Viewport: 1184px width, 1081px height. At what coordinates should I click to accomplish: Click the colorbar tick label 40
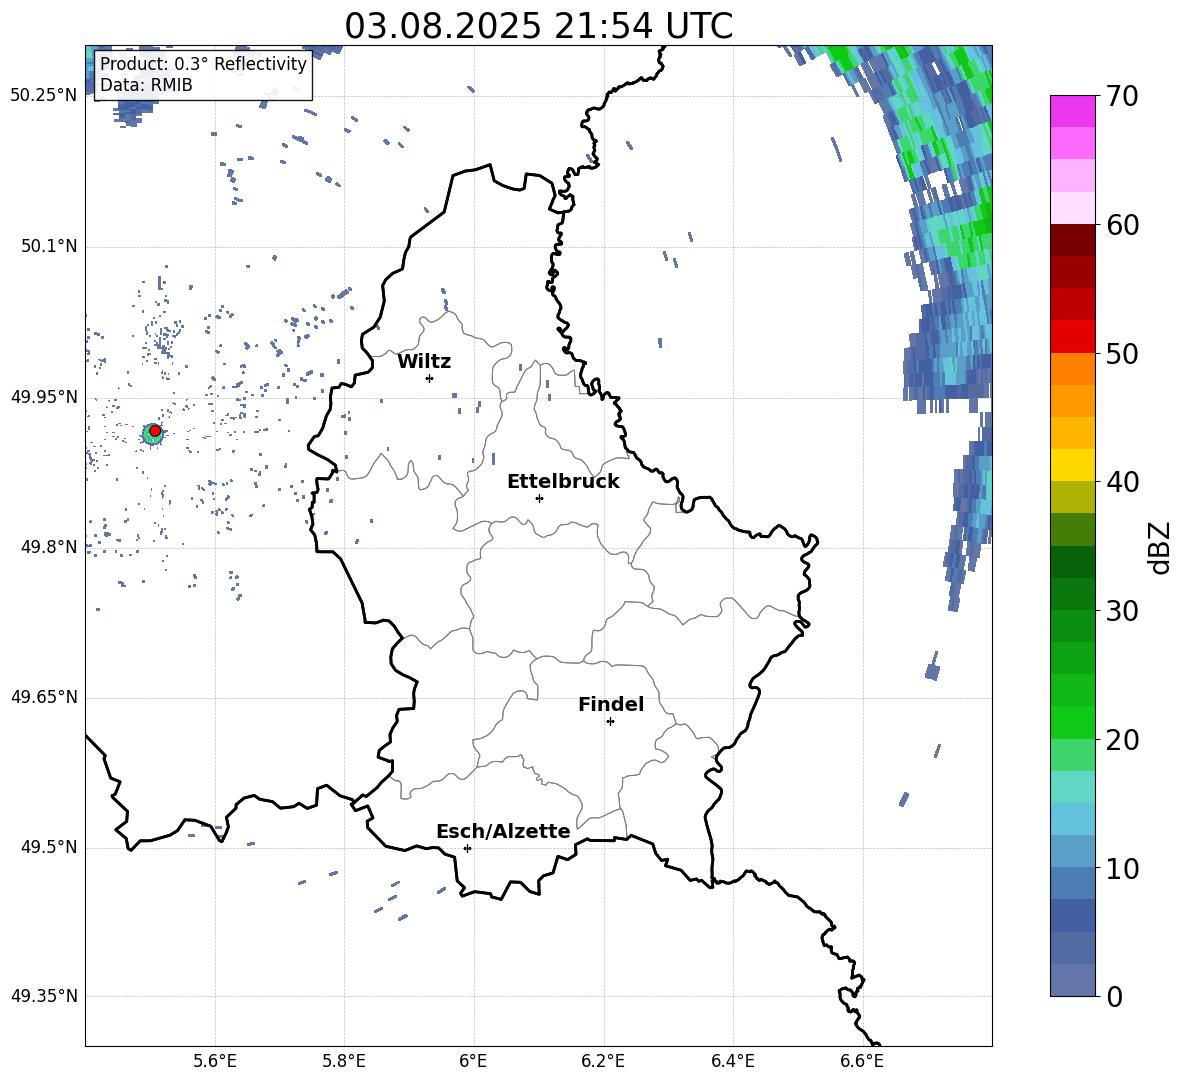point(1122,482)
